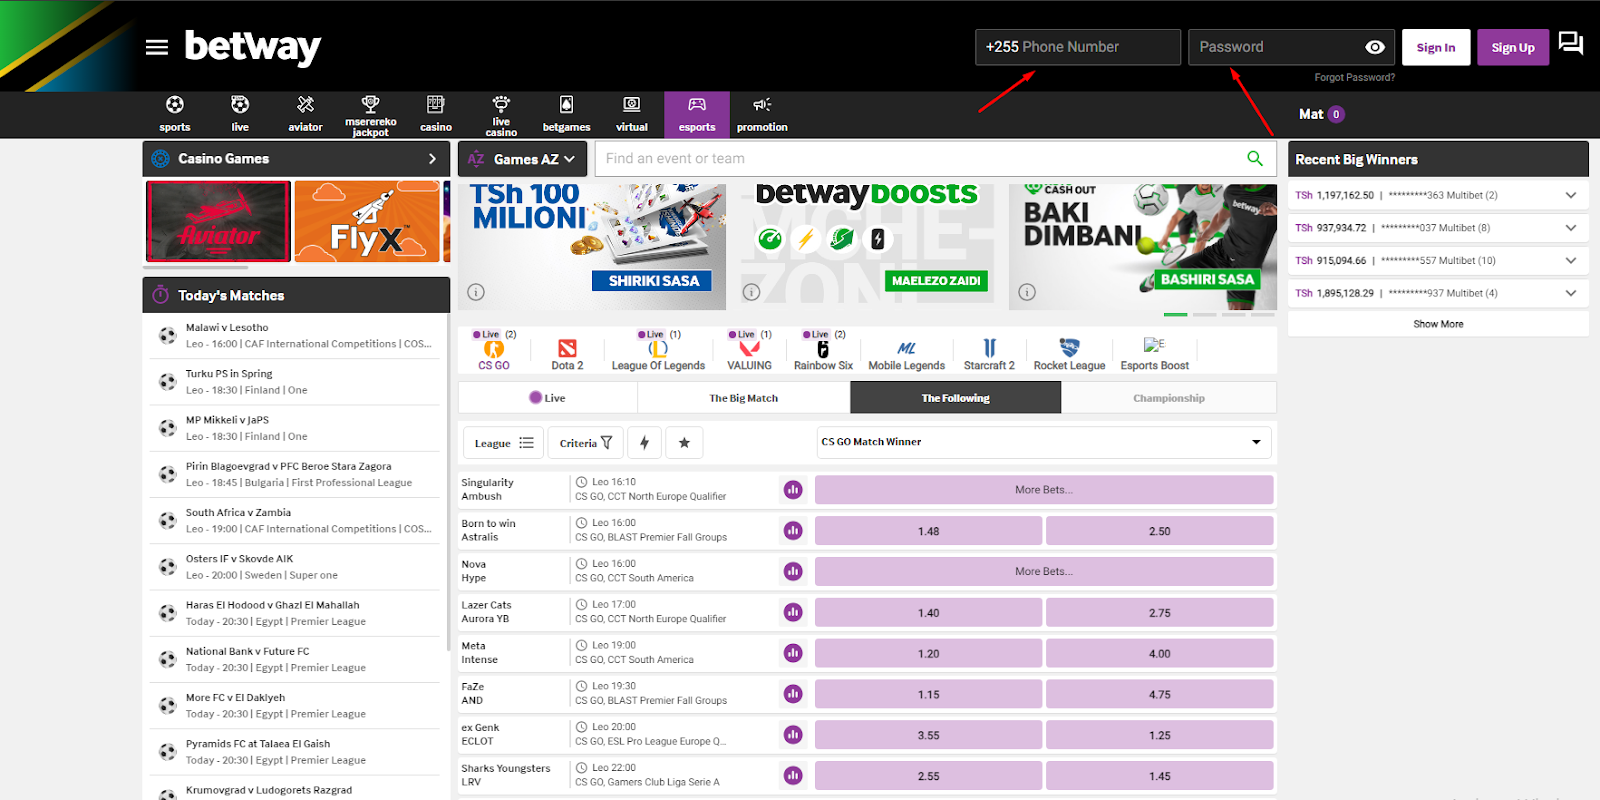This screenshot has height=800, width=1600.
Task: Focus the phone number input field
Action: click(1078, 47)
